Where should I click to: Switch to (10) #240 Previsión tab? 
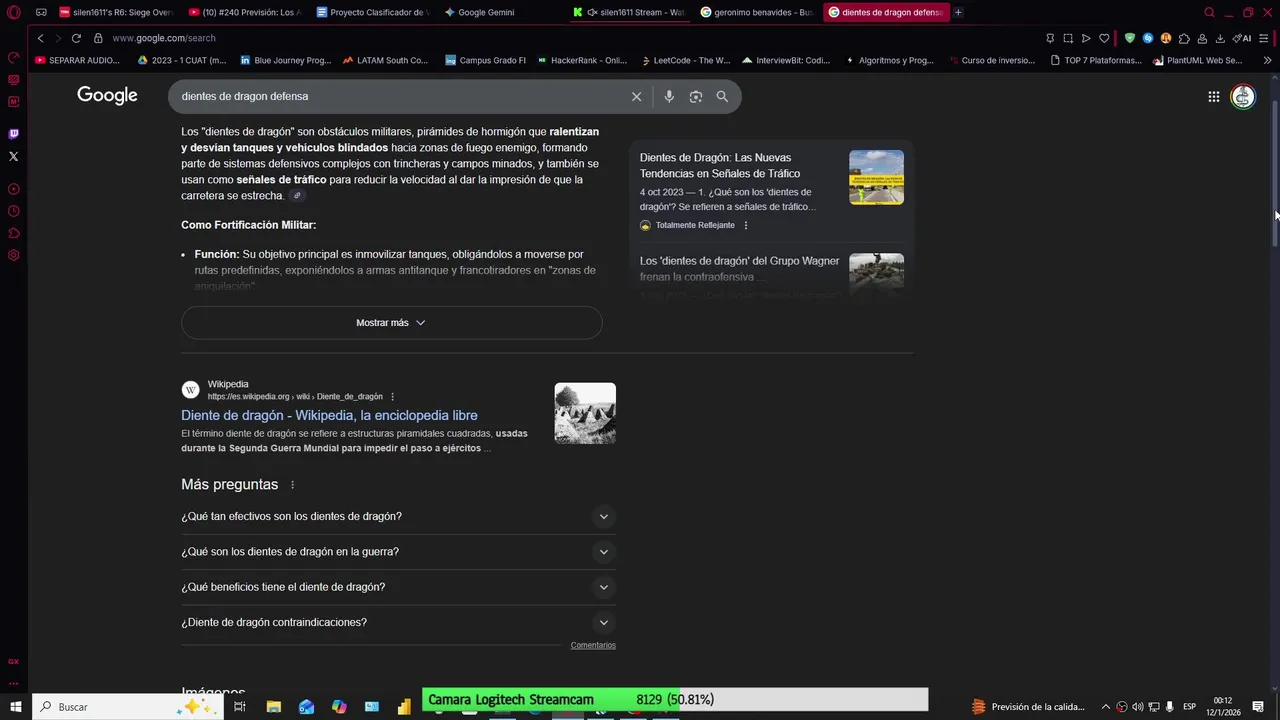point(245,13)
